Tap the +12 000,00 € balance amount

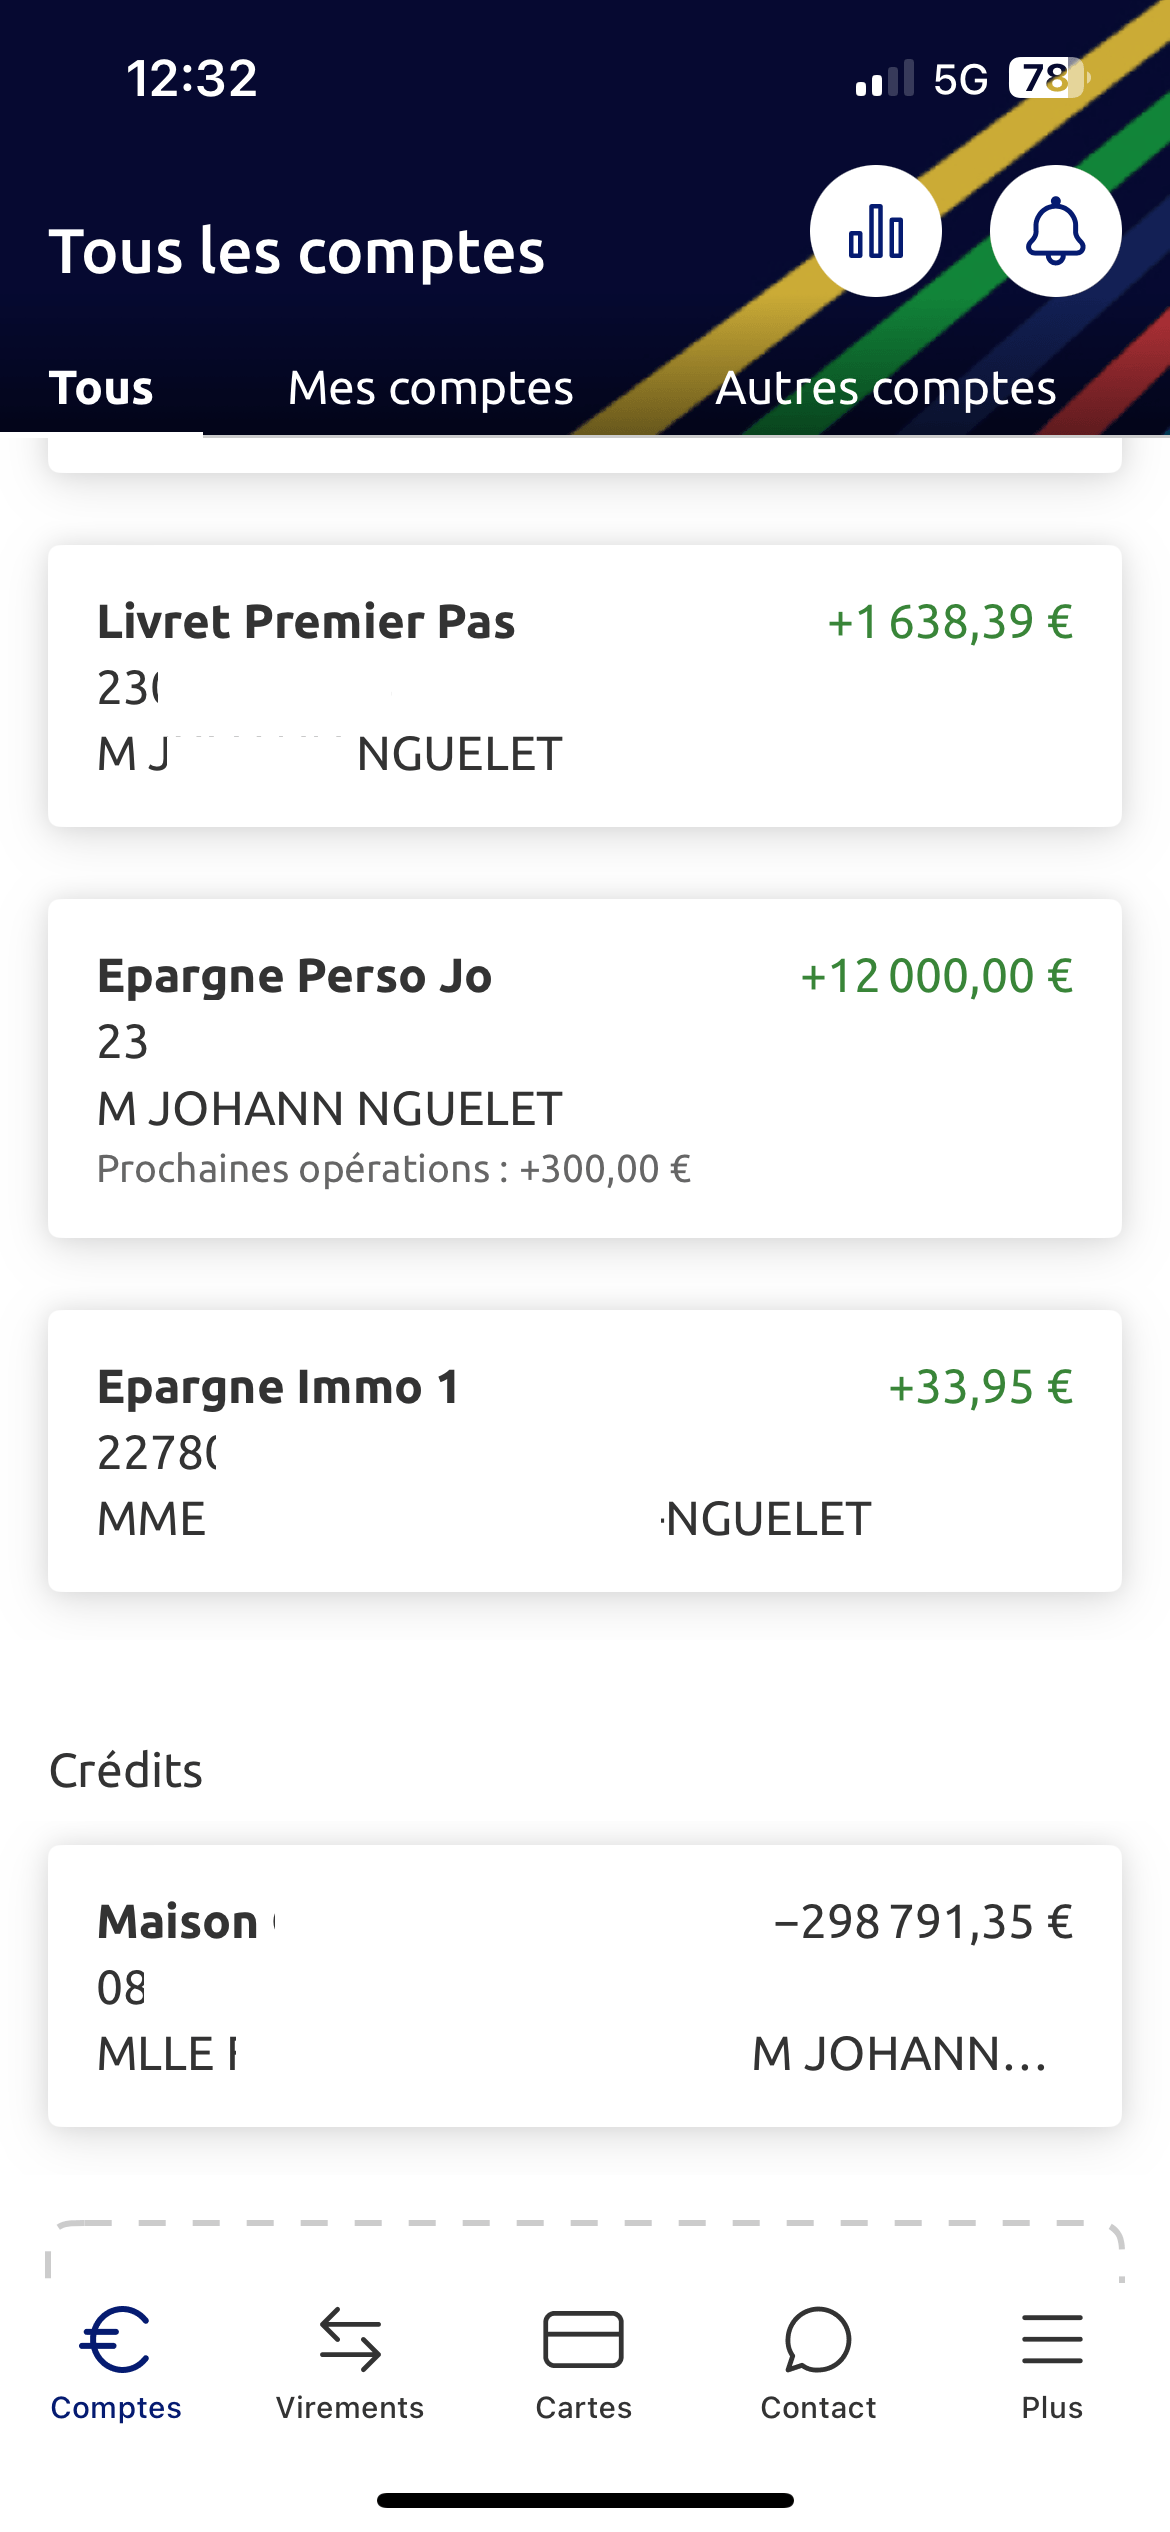(x=937, y=976)
